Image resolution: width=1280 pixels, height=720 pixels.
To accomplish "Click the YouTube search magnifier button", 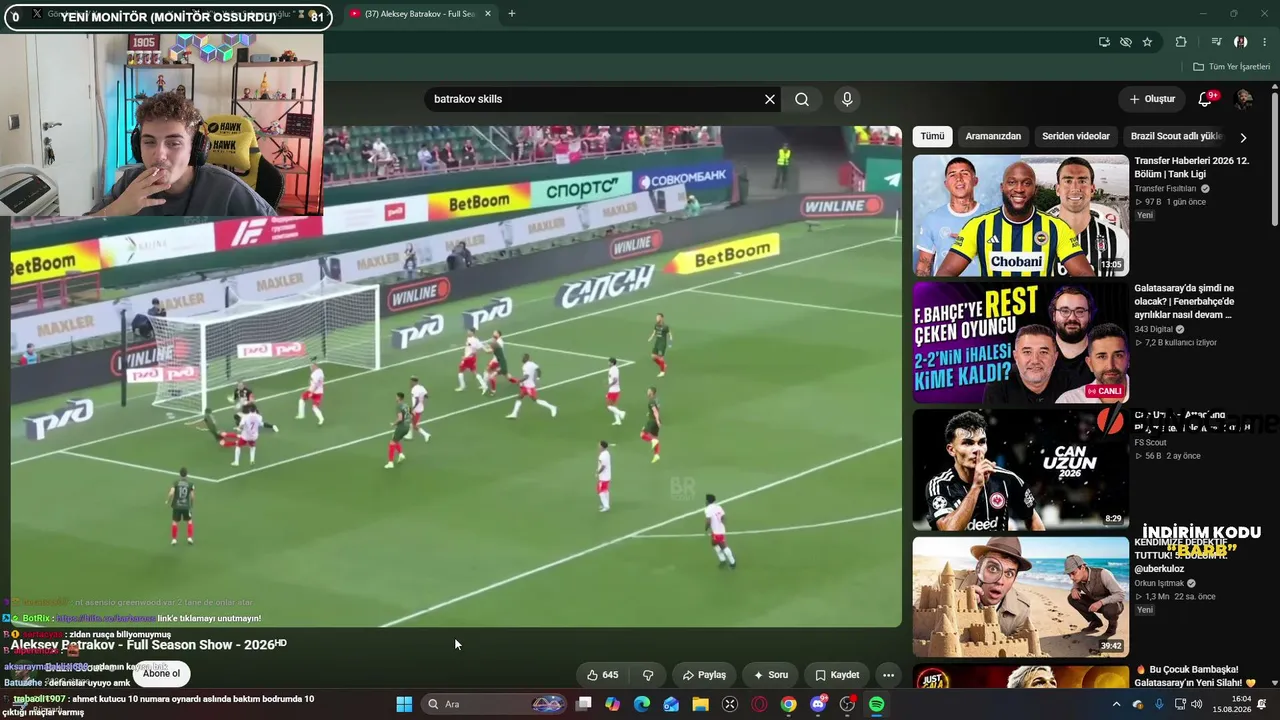I will pos(802,99).
